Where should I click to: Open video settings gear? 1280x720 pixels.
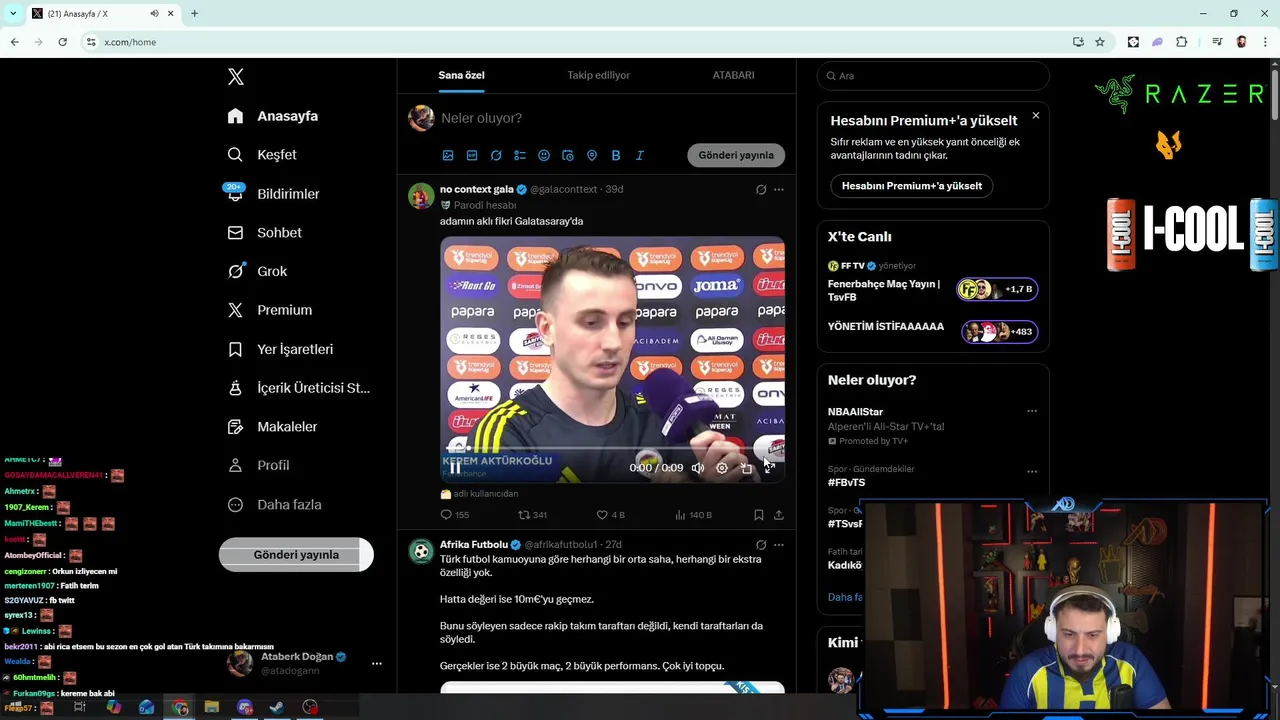tap(722, 468)
